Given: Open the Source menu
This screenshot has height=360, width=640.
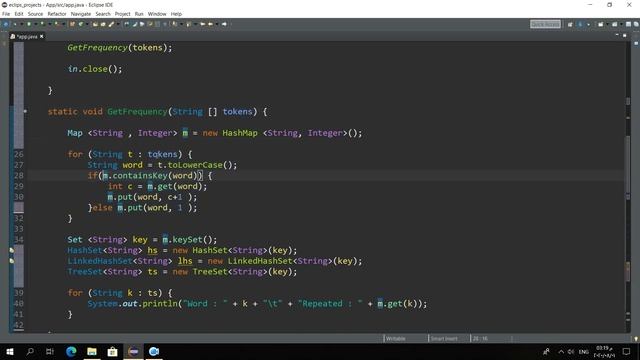Looking at the screenshot, I should 35,14.
